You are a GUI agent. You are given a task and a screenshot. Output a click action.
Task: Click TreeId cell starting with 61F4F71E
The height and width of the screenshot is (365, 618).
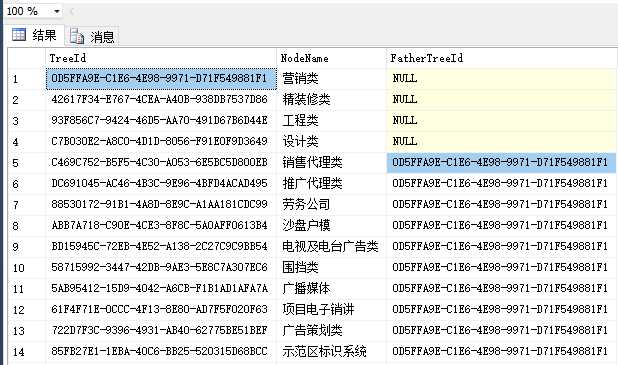161,309
